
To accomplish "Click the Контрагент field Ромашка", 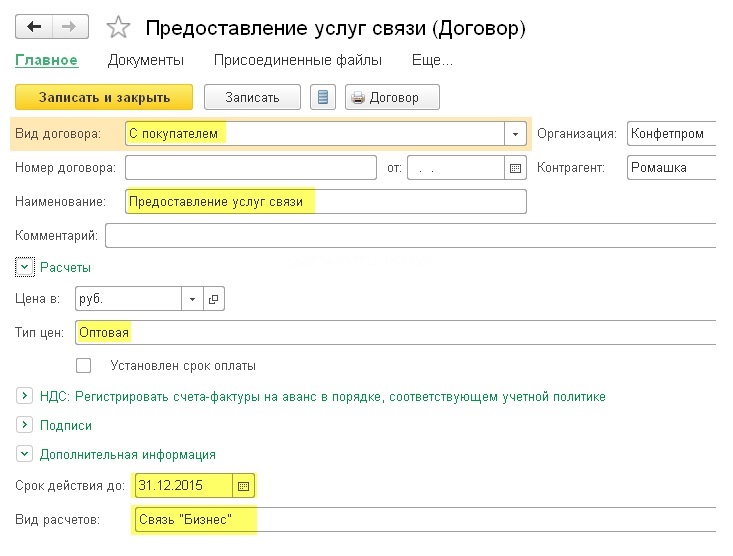I will click(671, 168).
